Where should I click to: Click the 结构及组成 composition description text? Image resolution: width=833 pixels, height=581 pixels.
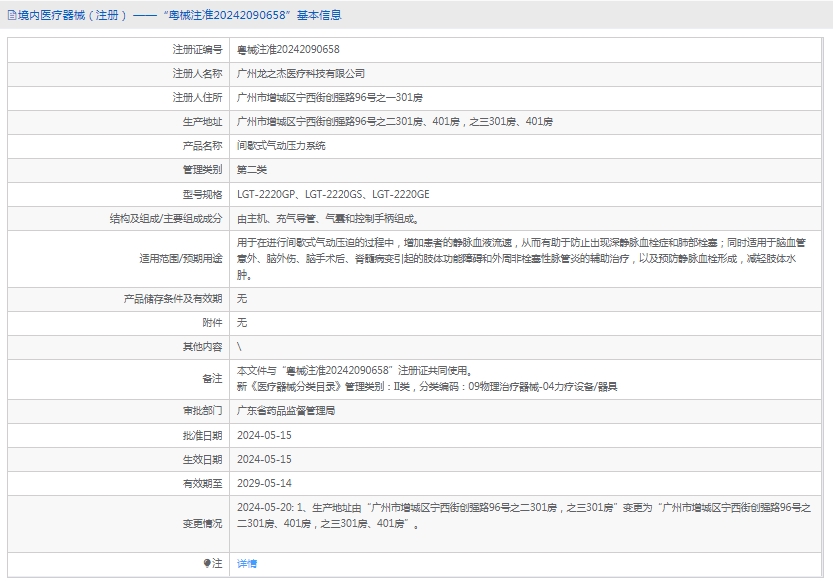[x=327, y=218]
